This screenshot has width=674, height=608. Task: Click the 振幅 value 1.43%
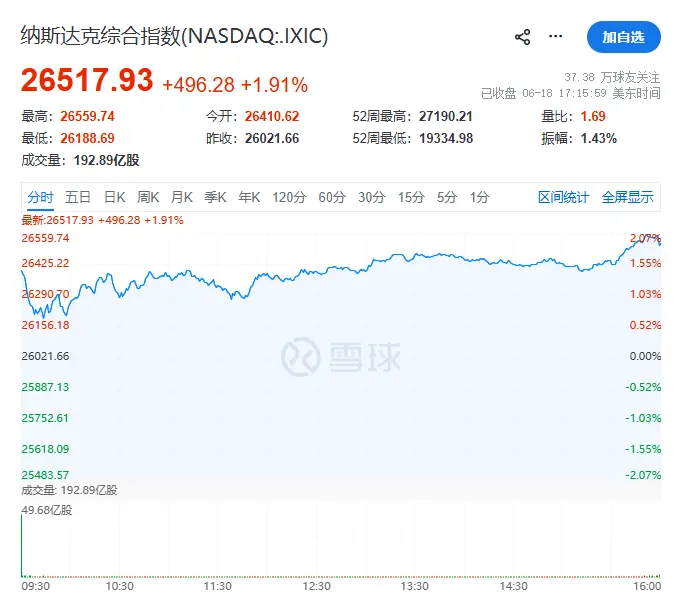[599, 138]
